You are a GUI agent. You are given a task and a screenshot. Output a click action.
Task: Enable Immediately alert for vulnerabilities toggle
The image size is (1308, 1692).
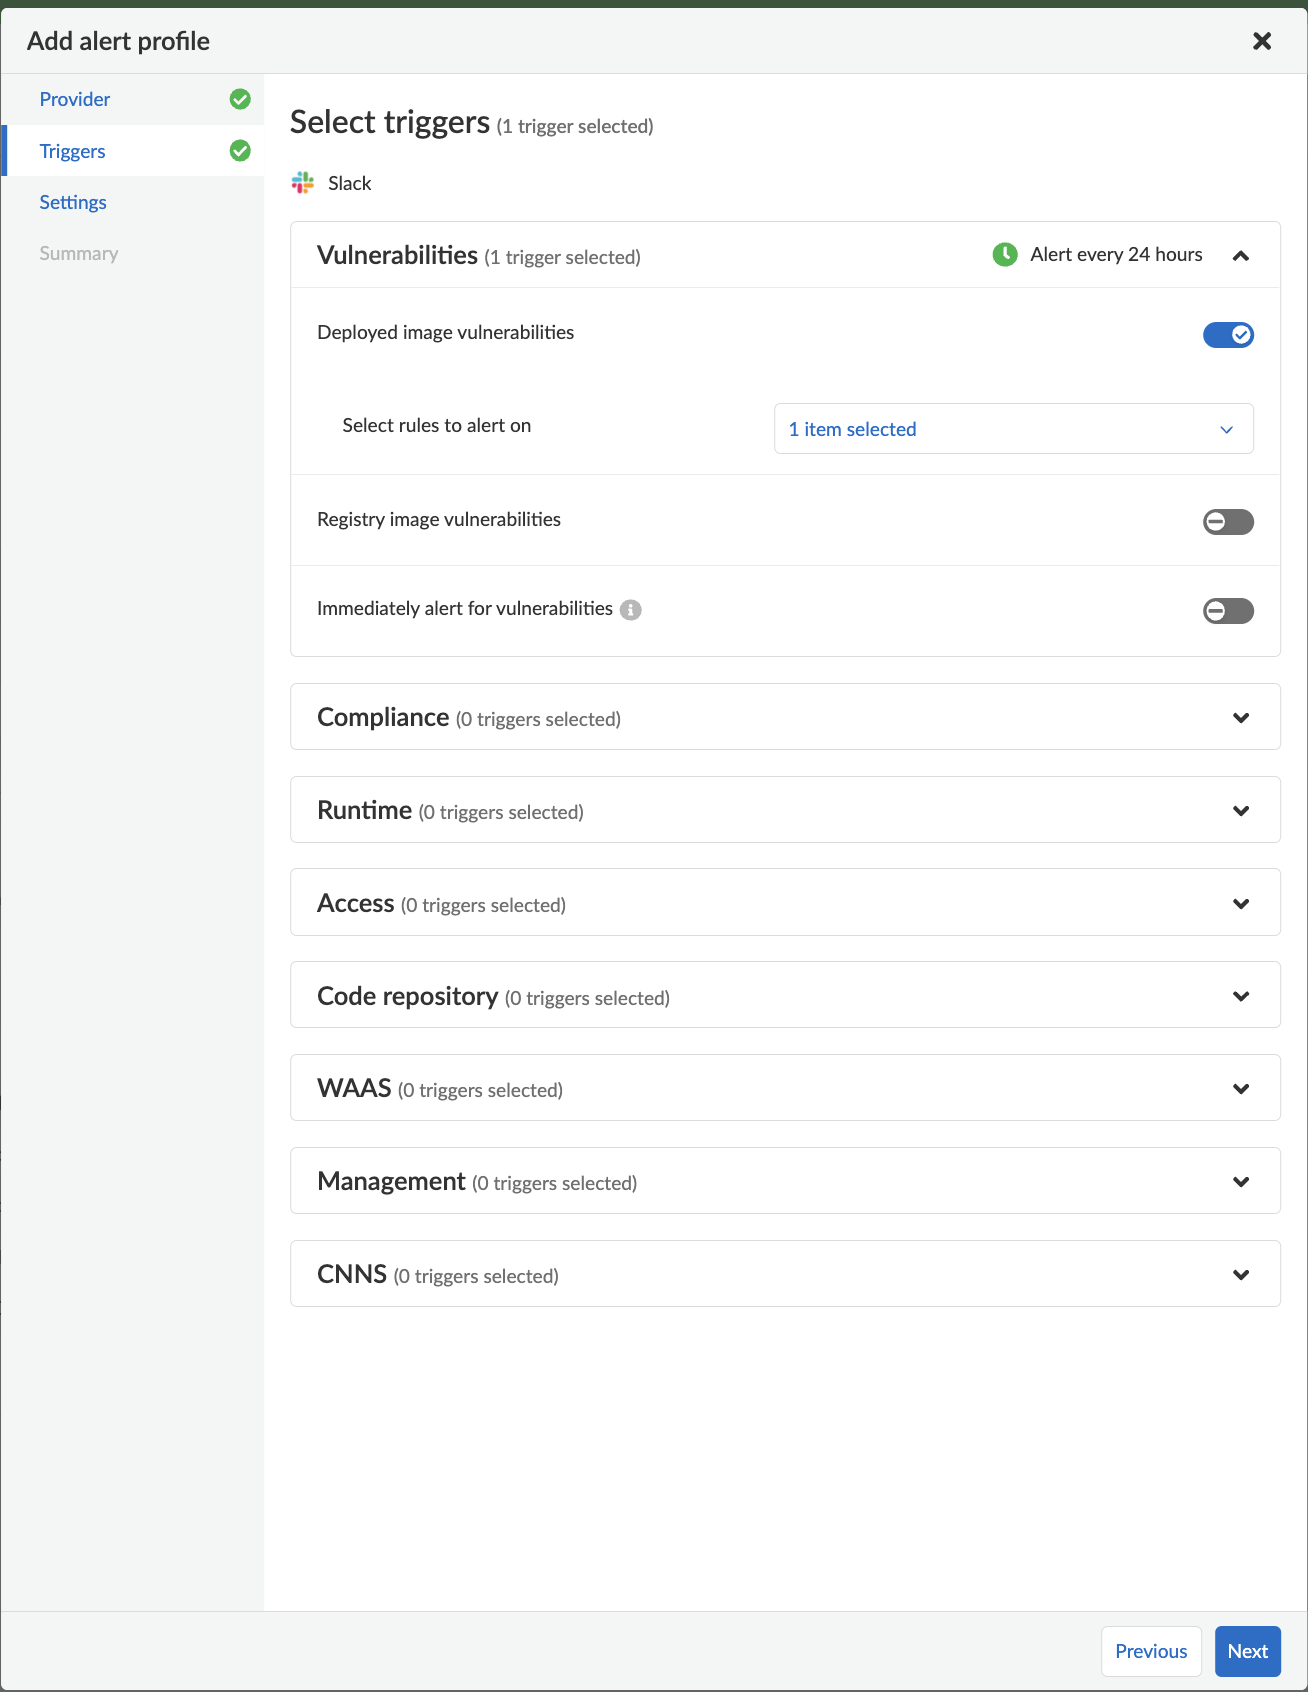pos(1228,611)
